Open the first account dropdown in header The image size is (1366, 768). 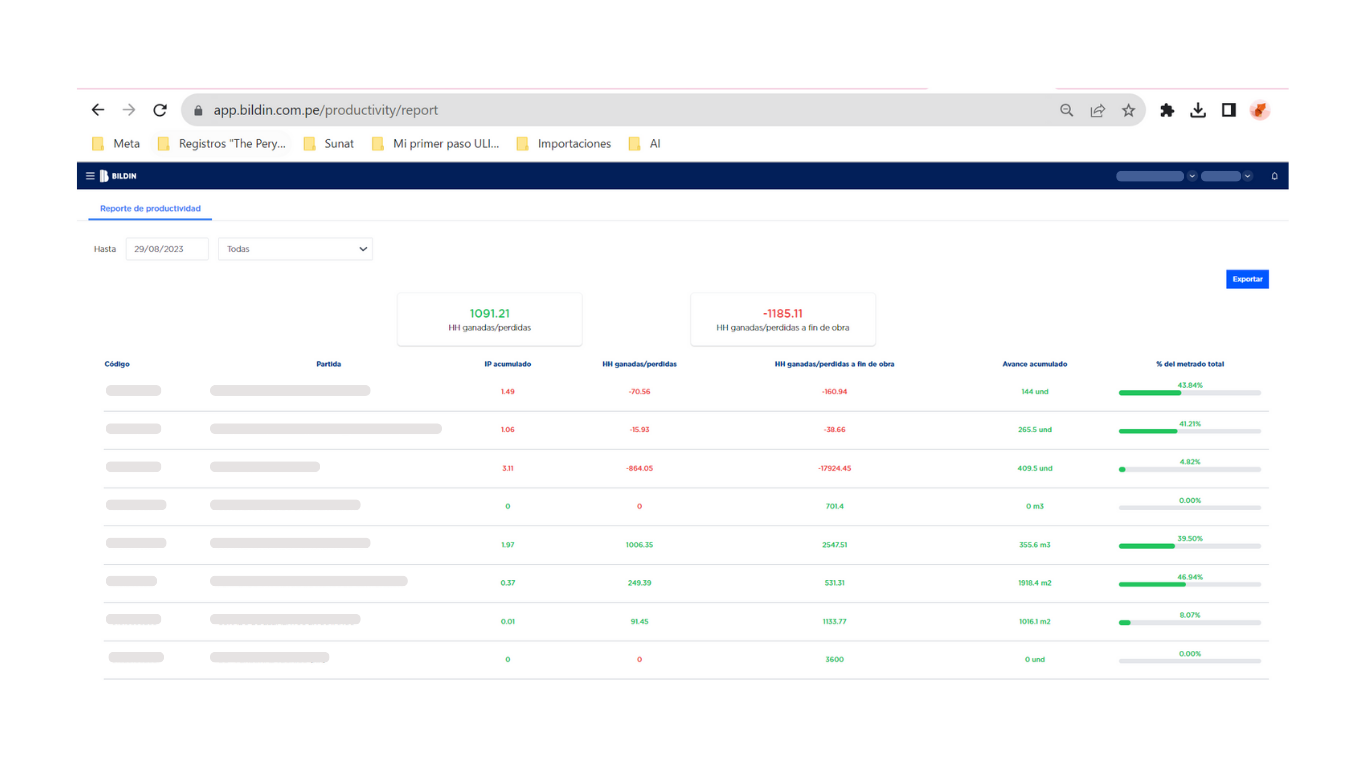(x=1156, y=176)
